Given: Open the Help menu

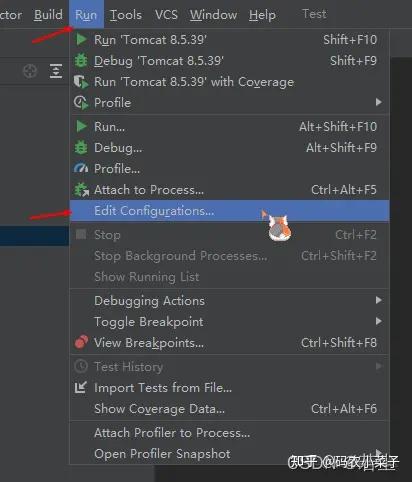Looking at the screenshot, I should pyautogui.click(x=262, y=15).
